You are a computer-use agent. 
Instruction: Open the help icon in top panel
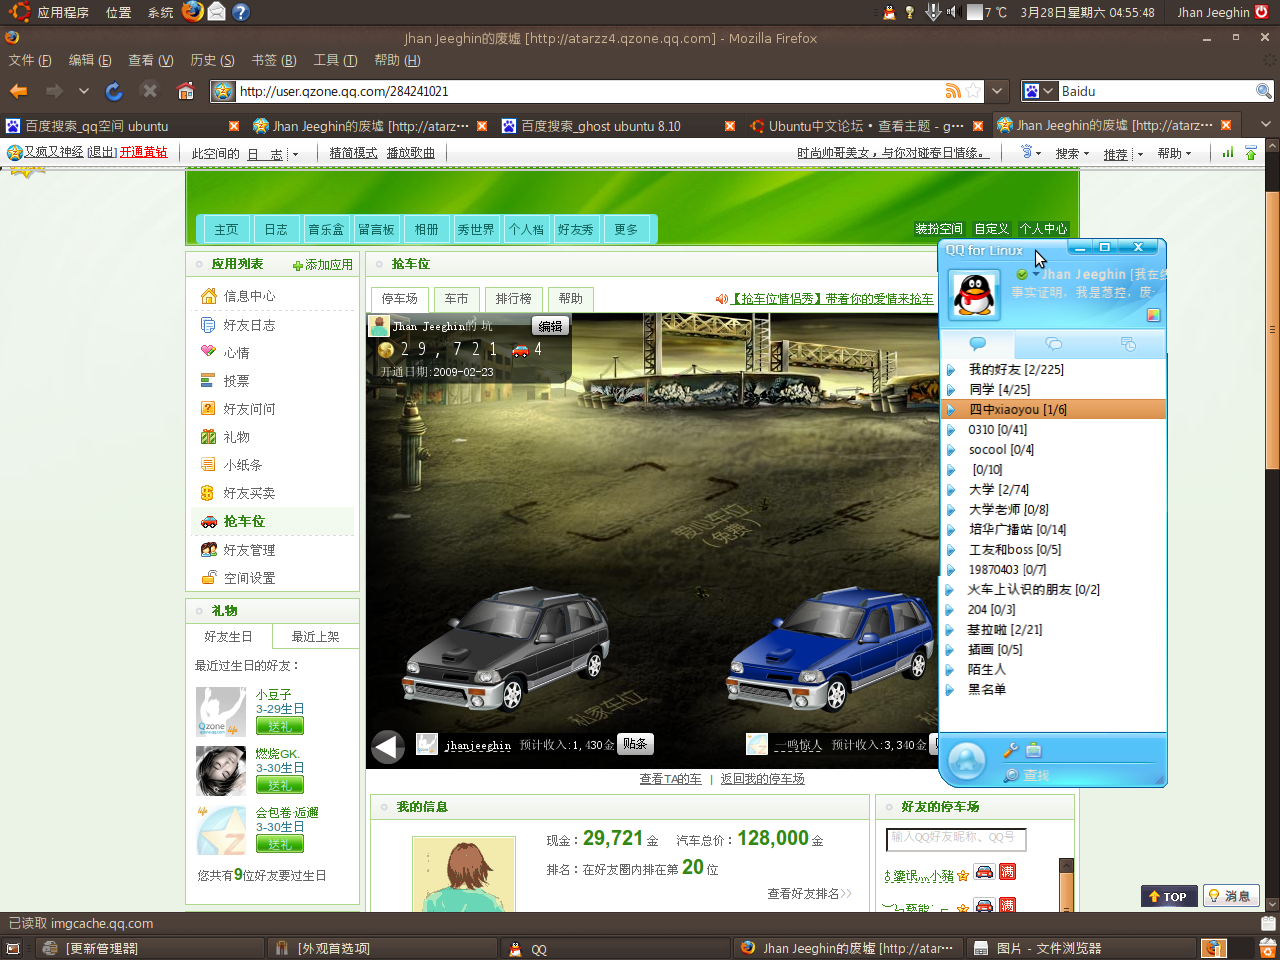[240, 12]
